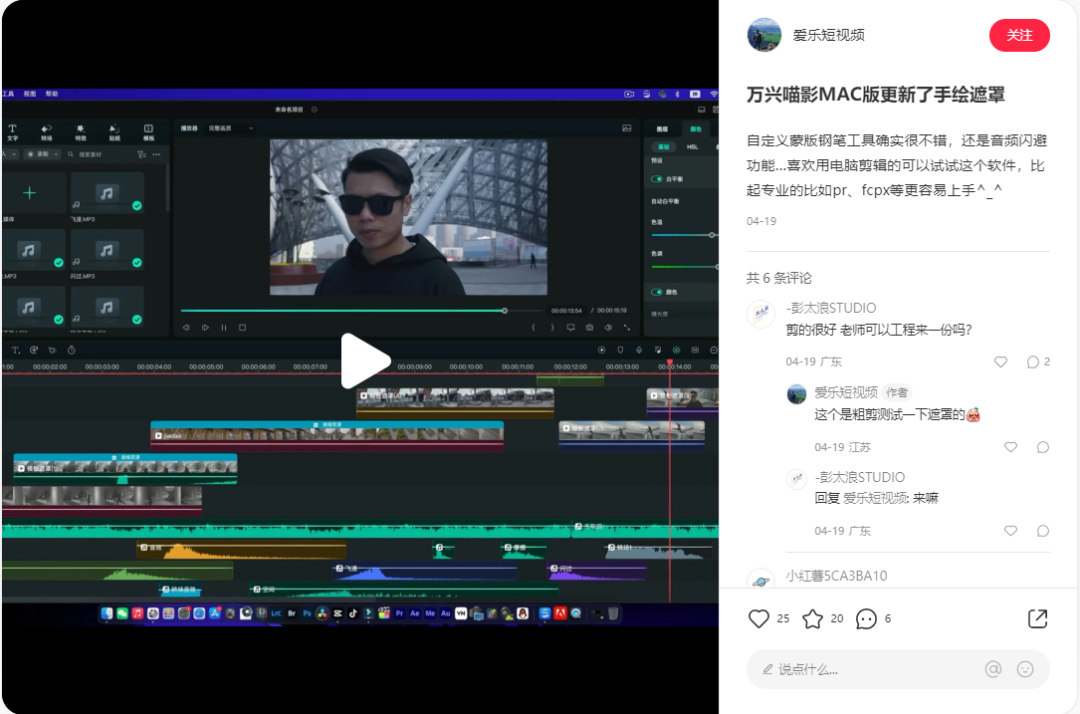Screen dimensions: 1080x714
Task: Like the reply 回复 爱乐短视频: 来嘛
Action: [x=1010, y=531]
